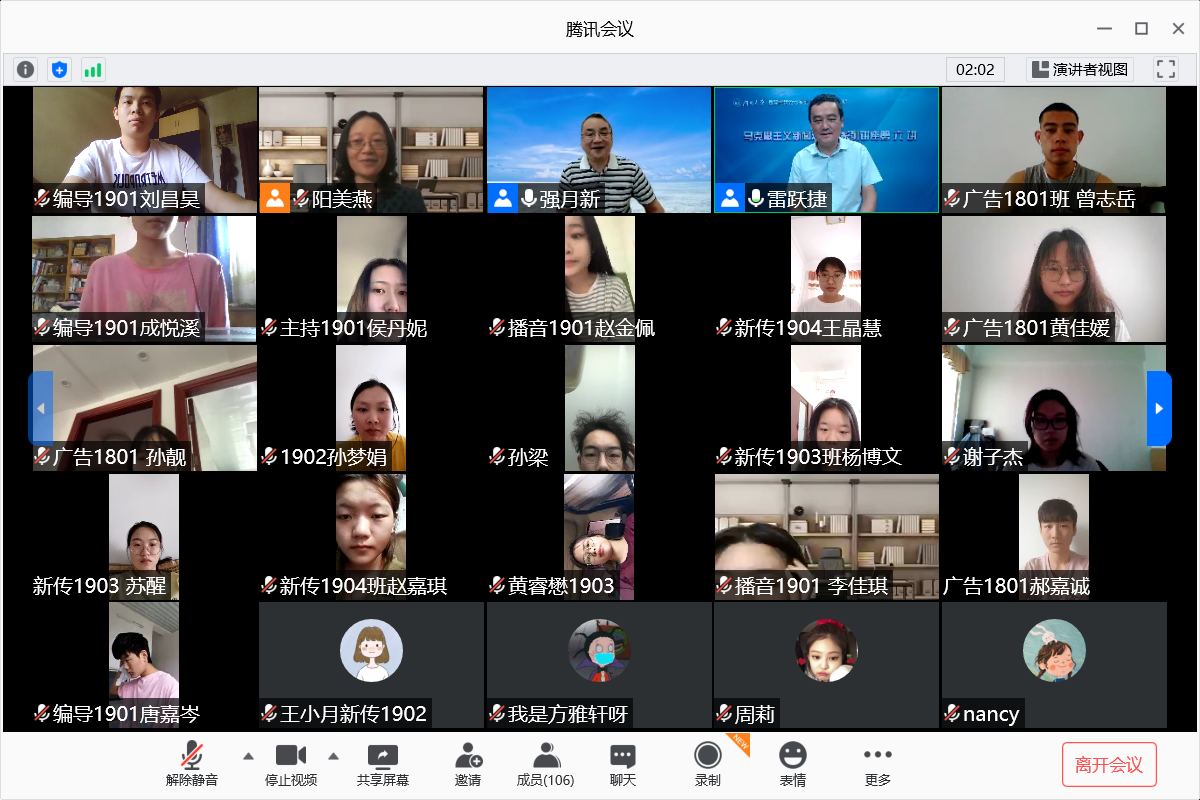
Task: Open the More (更多) menu
Action: point(878,765)
